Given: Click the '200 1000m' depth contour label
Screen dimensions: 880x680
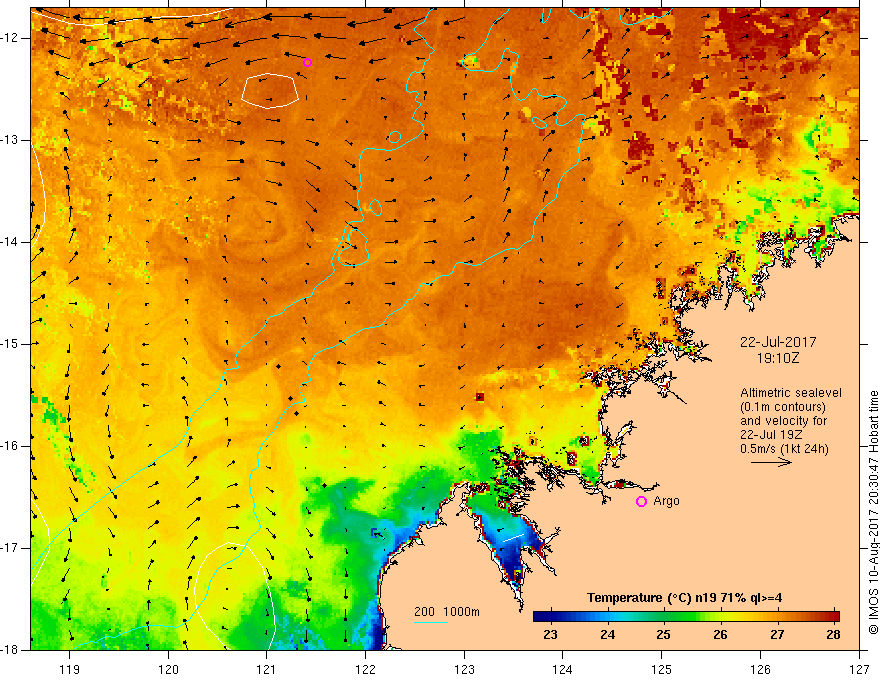Looking at the screenshot, I should 447,612.
